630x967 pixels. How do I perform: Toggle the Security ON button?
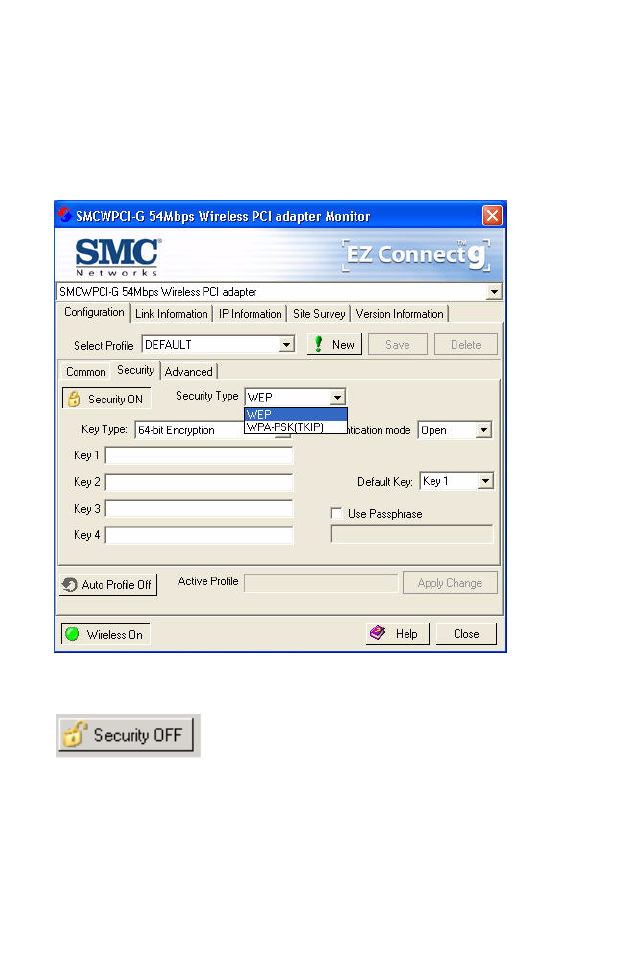click(106, 398)
